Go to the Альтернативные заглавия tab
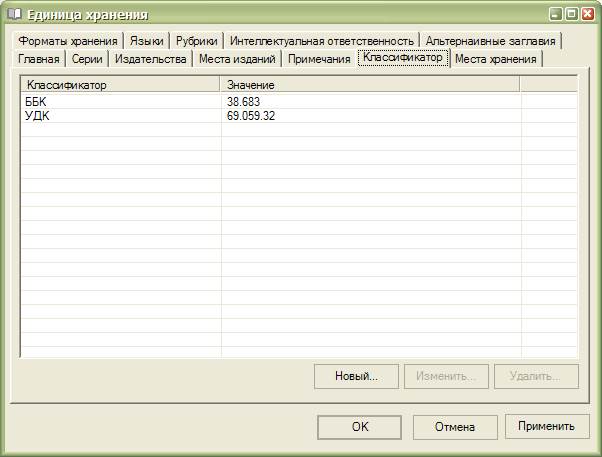The image size is (602, 457). [x=490, y=41]
